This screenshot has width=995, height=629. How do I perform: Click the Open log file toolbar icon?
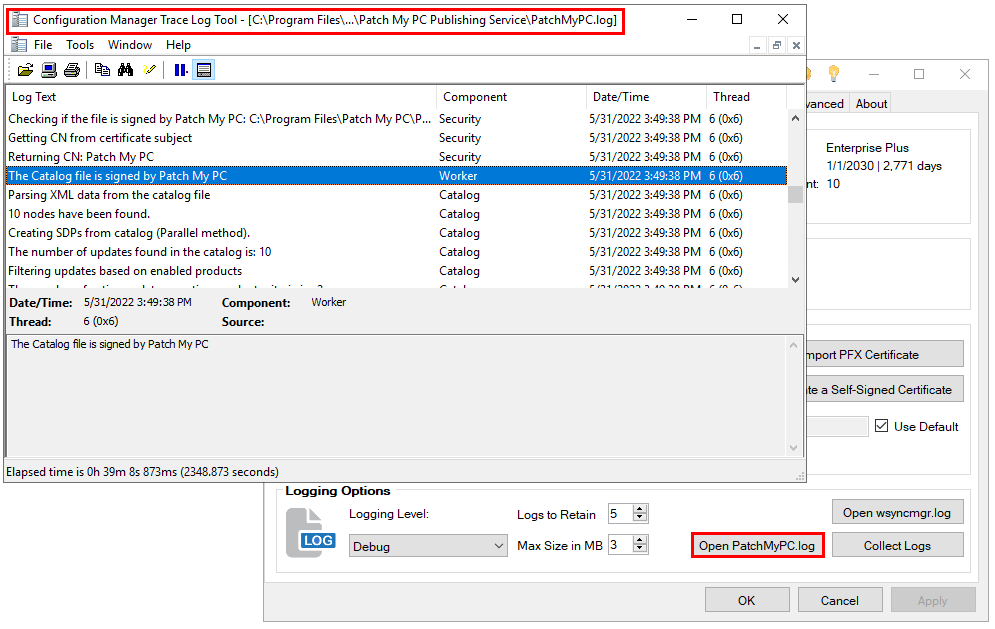pyautogui.click(x=25, y=70)
